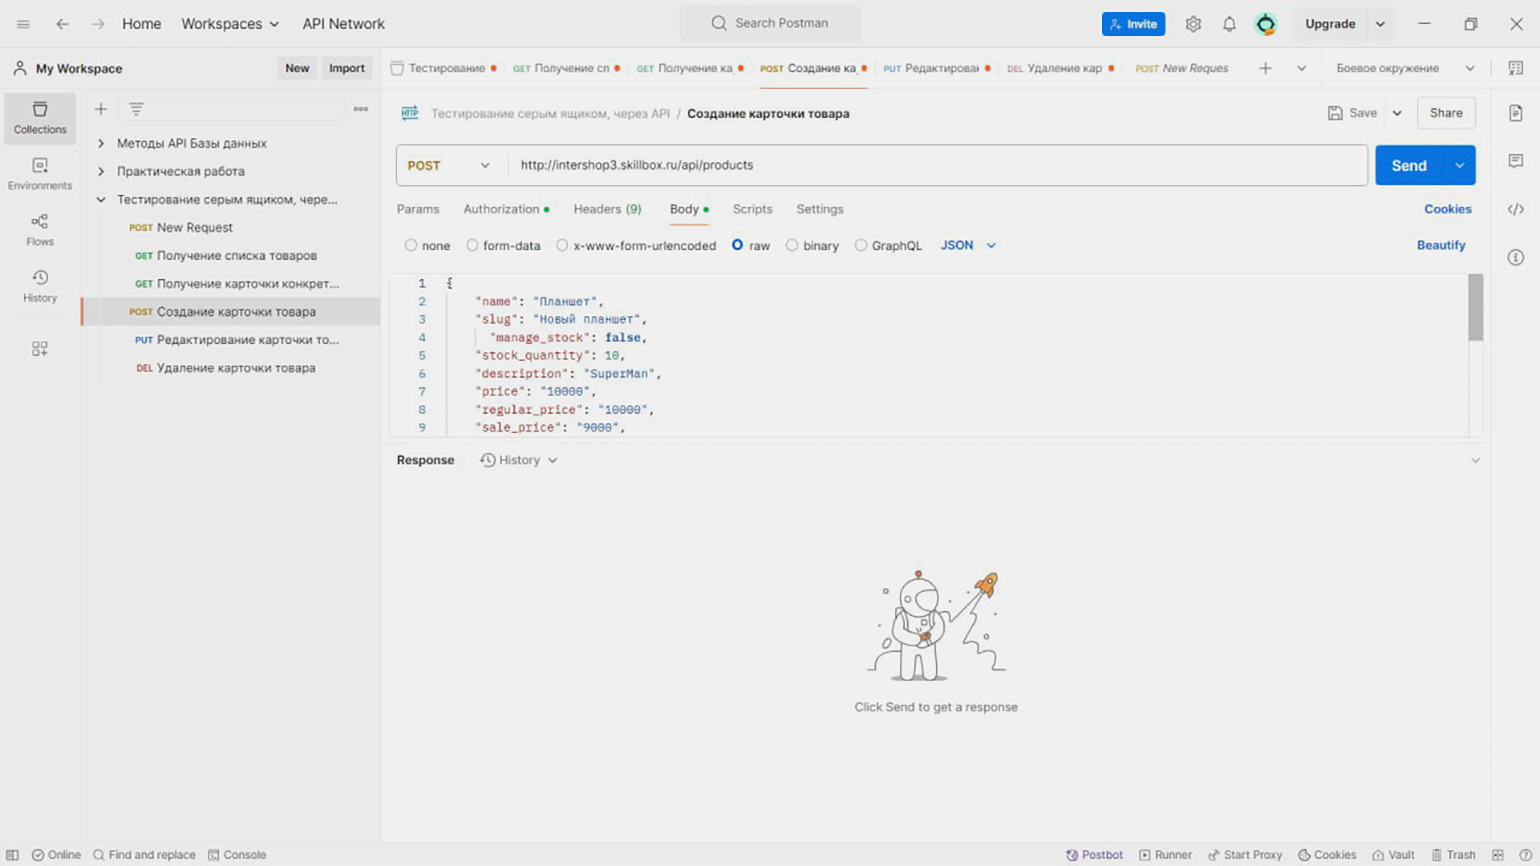Add a new request tab
Screen dimensions: 1540x866
click(1265, 68)
